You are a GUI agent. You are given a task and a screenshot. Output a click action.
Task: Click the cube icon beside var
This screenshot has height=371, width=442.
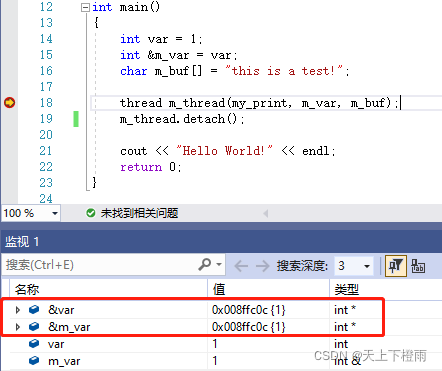click(x=34, y=343)
